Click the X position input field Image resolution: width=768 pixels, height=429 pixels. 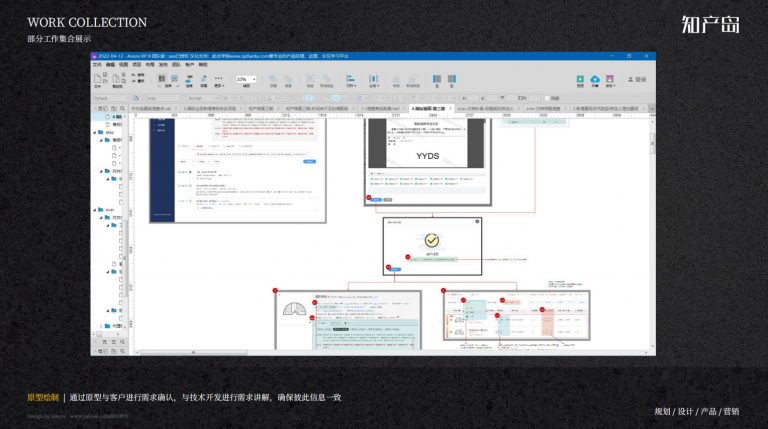pyautogui.click(x=471, y=98)
